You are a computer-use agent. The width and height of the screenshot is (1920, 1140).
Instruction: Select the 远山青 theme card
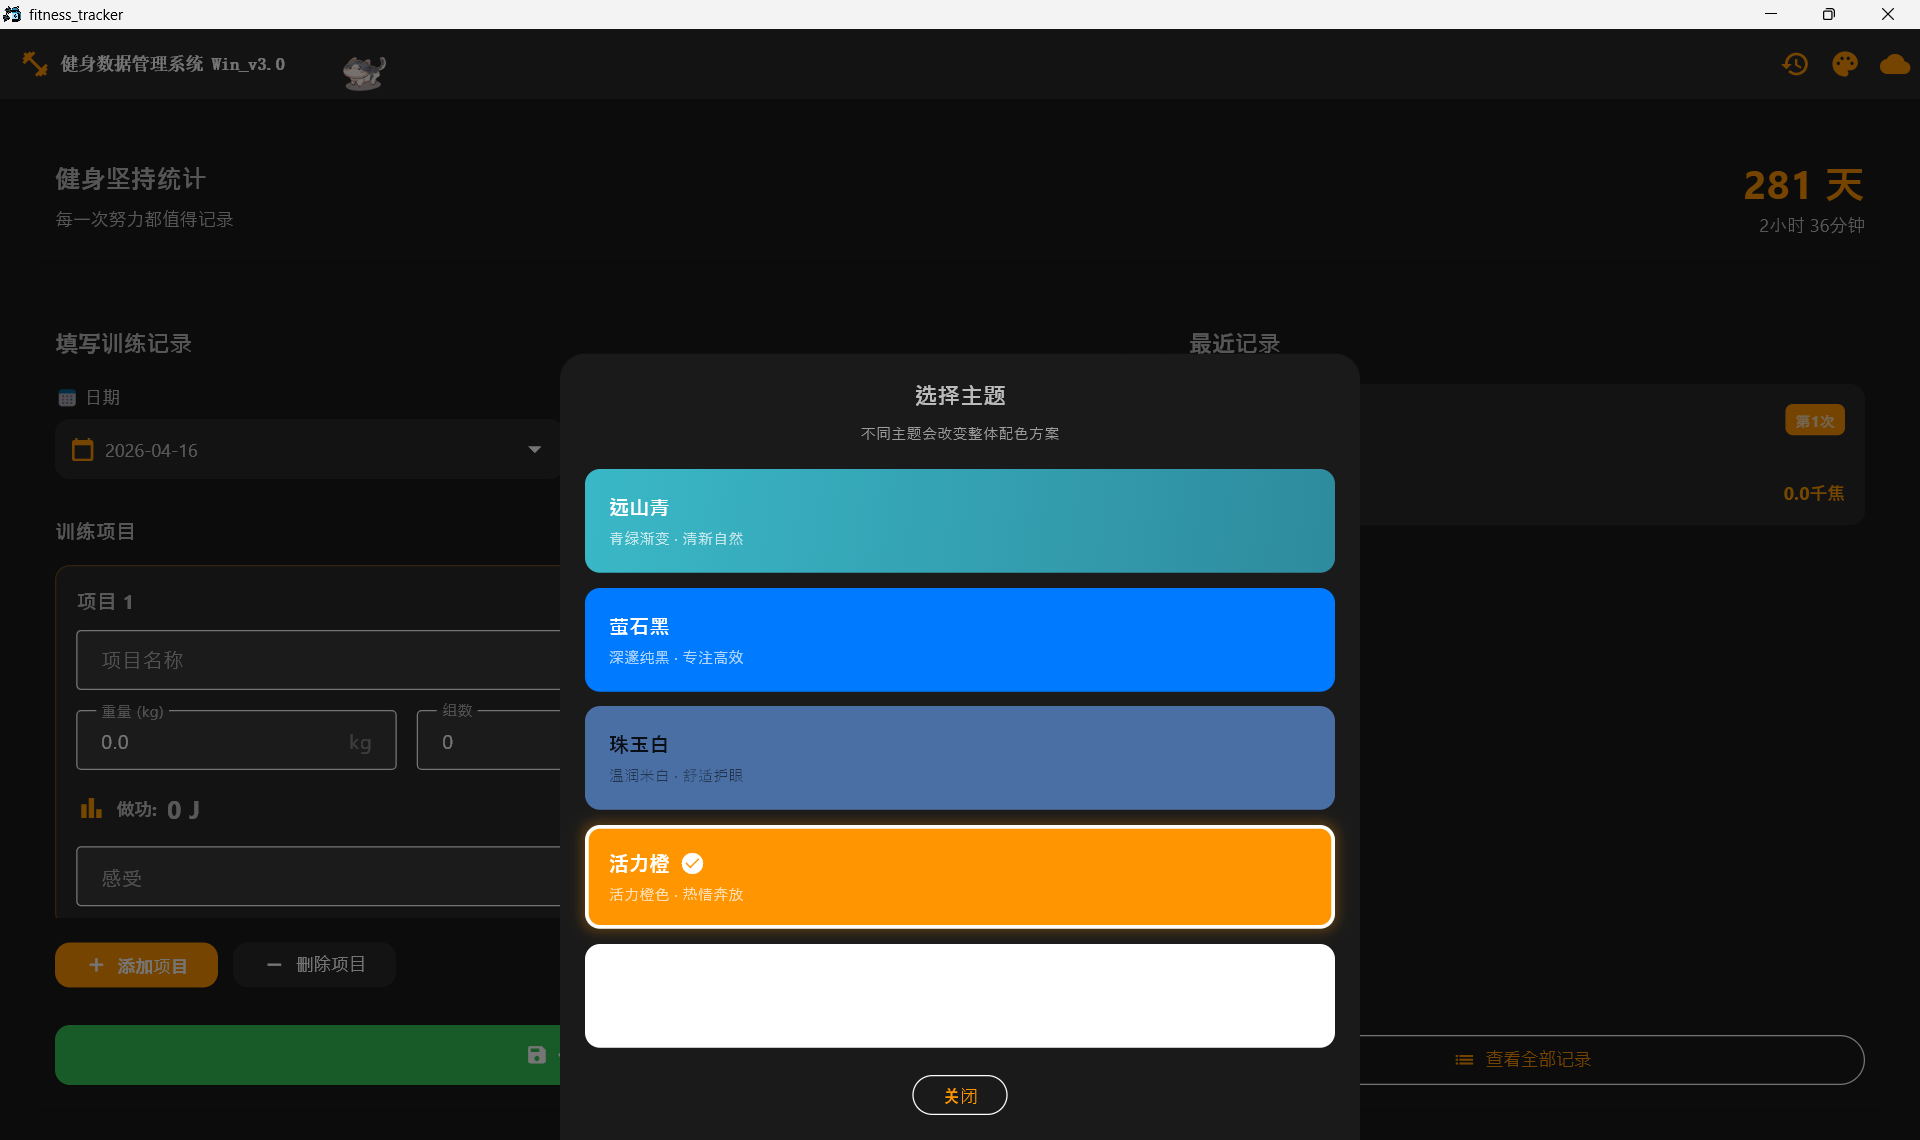click(x=960, y=521)
